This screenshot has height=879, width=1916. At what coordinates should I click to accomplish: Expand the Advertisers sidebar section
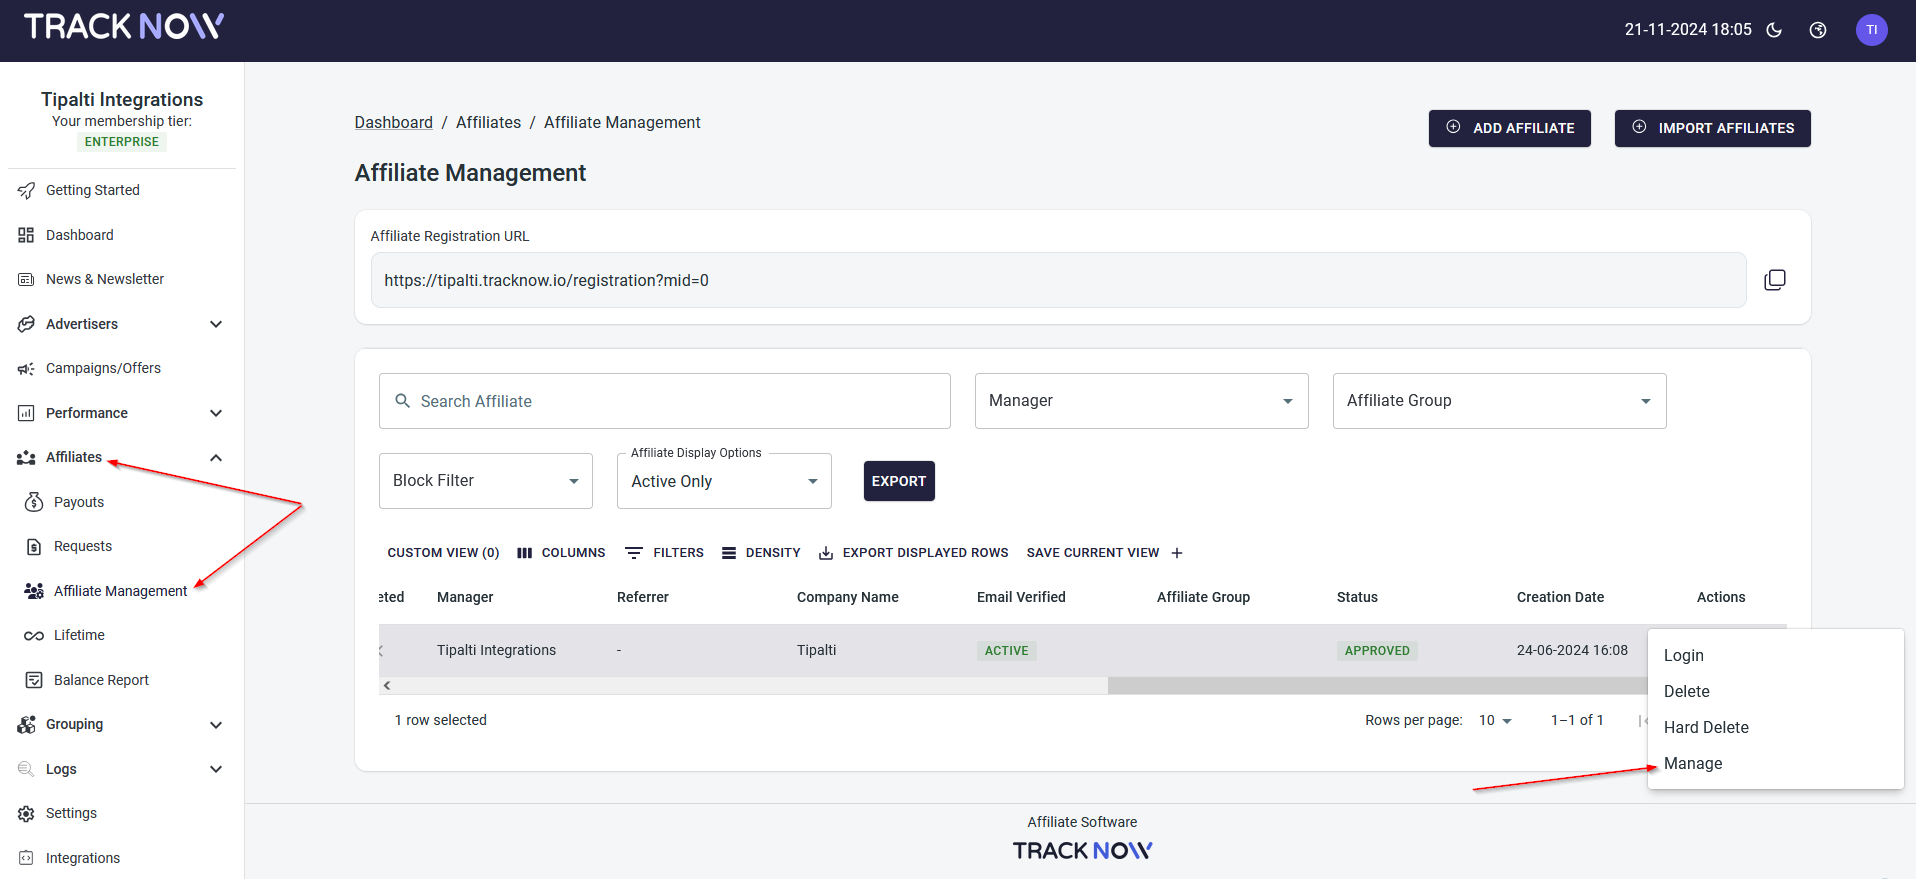point(216,324)
